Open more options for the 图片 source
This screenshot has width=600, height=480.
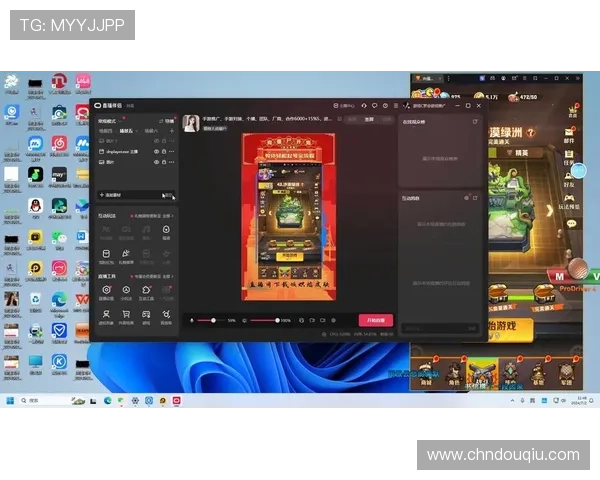coord(169,161)
